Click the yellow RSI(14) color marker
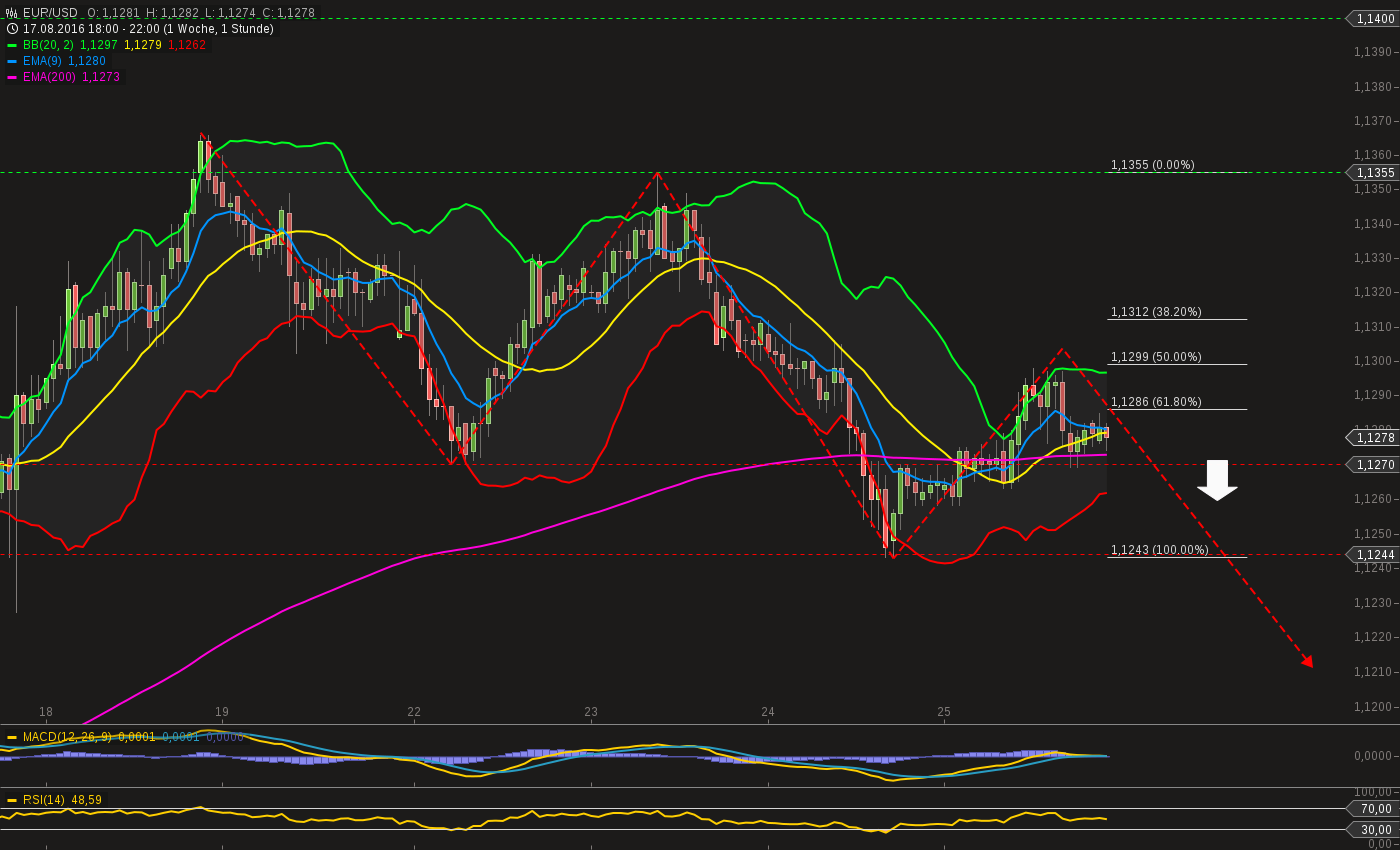This screenshot has height=850, width=1400. click(x=12, y=800)
